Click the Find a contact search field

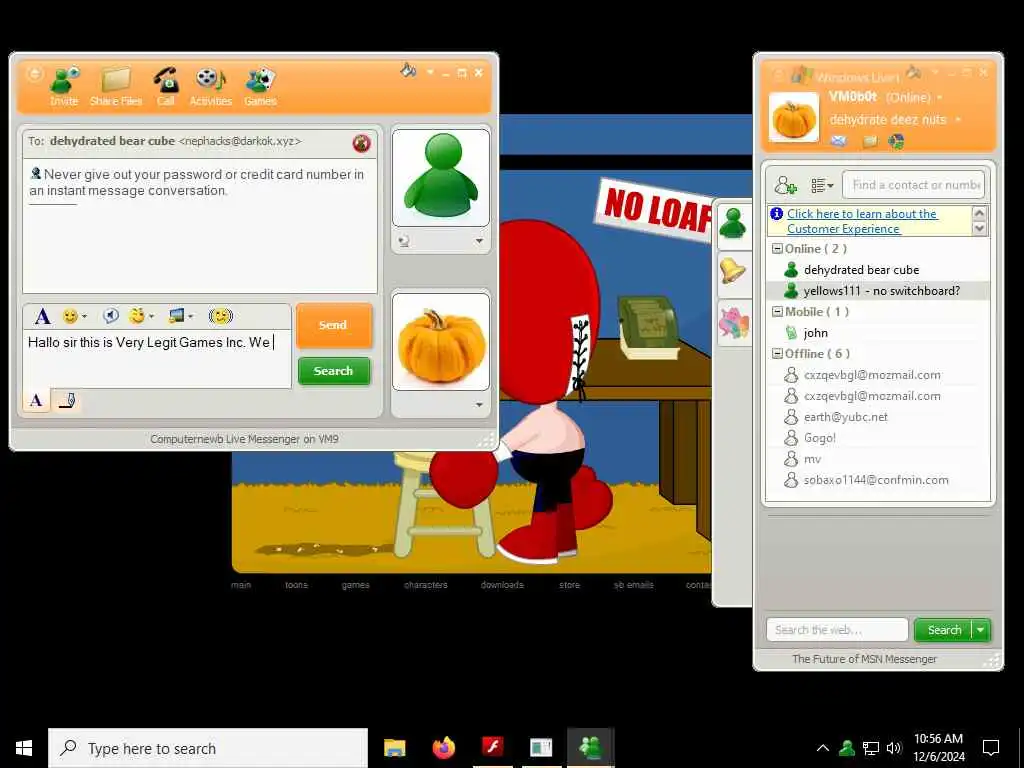point(914,185)
